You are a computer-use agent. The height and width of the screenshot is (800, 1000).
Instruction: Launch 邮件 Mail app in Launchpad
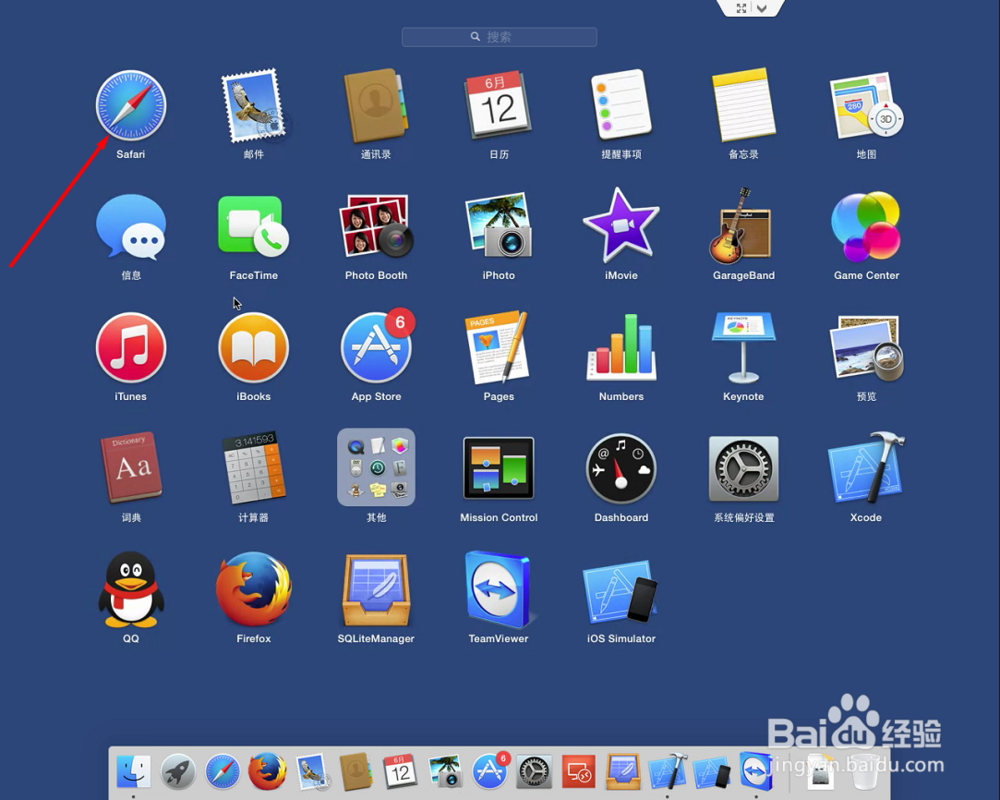(x=253, y=106)
